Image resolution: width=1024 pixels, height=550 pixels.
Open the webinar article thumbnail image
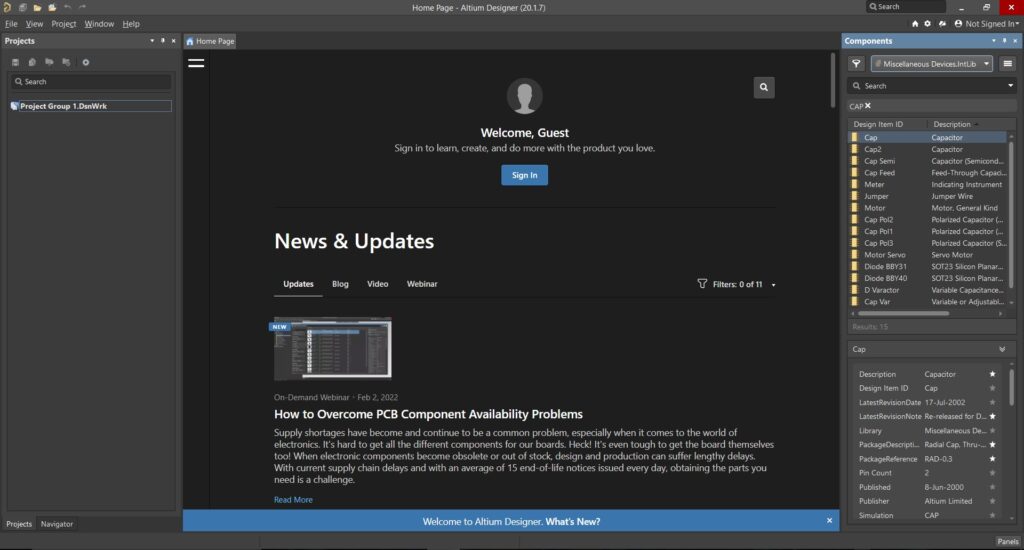click(332, 348)
